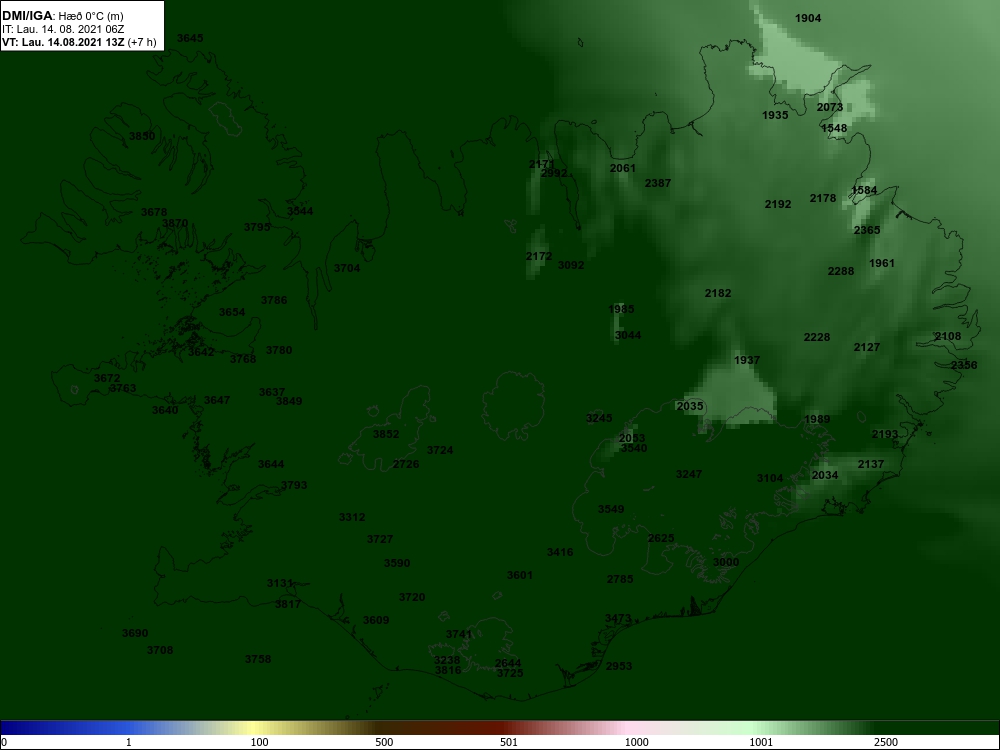
Task: Click the map value '2365'
Action: pos(867,230)
